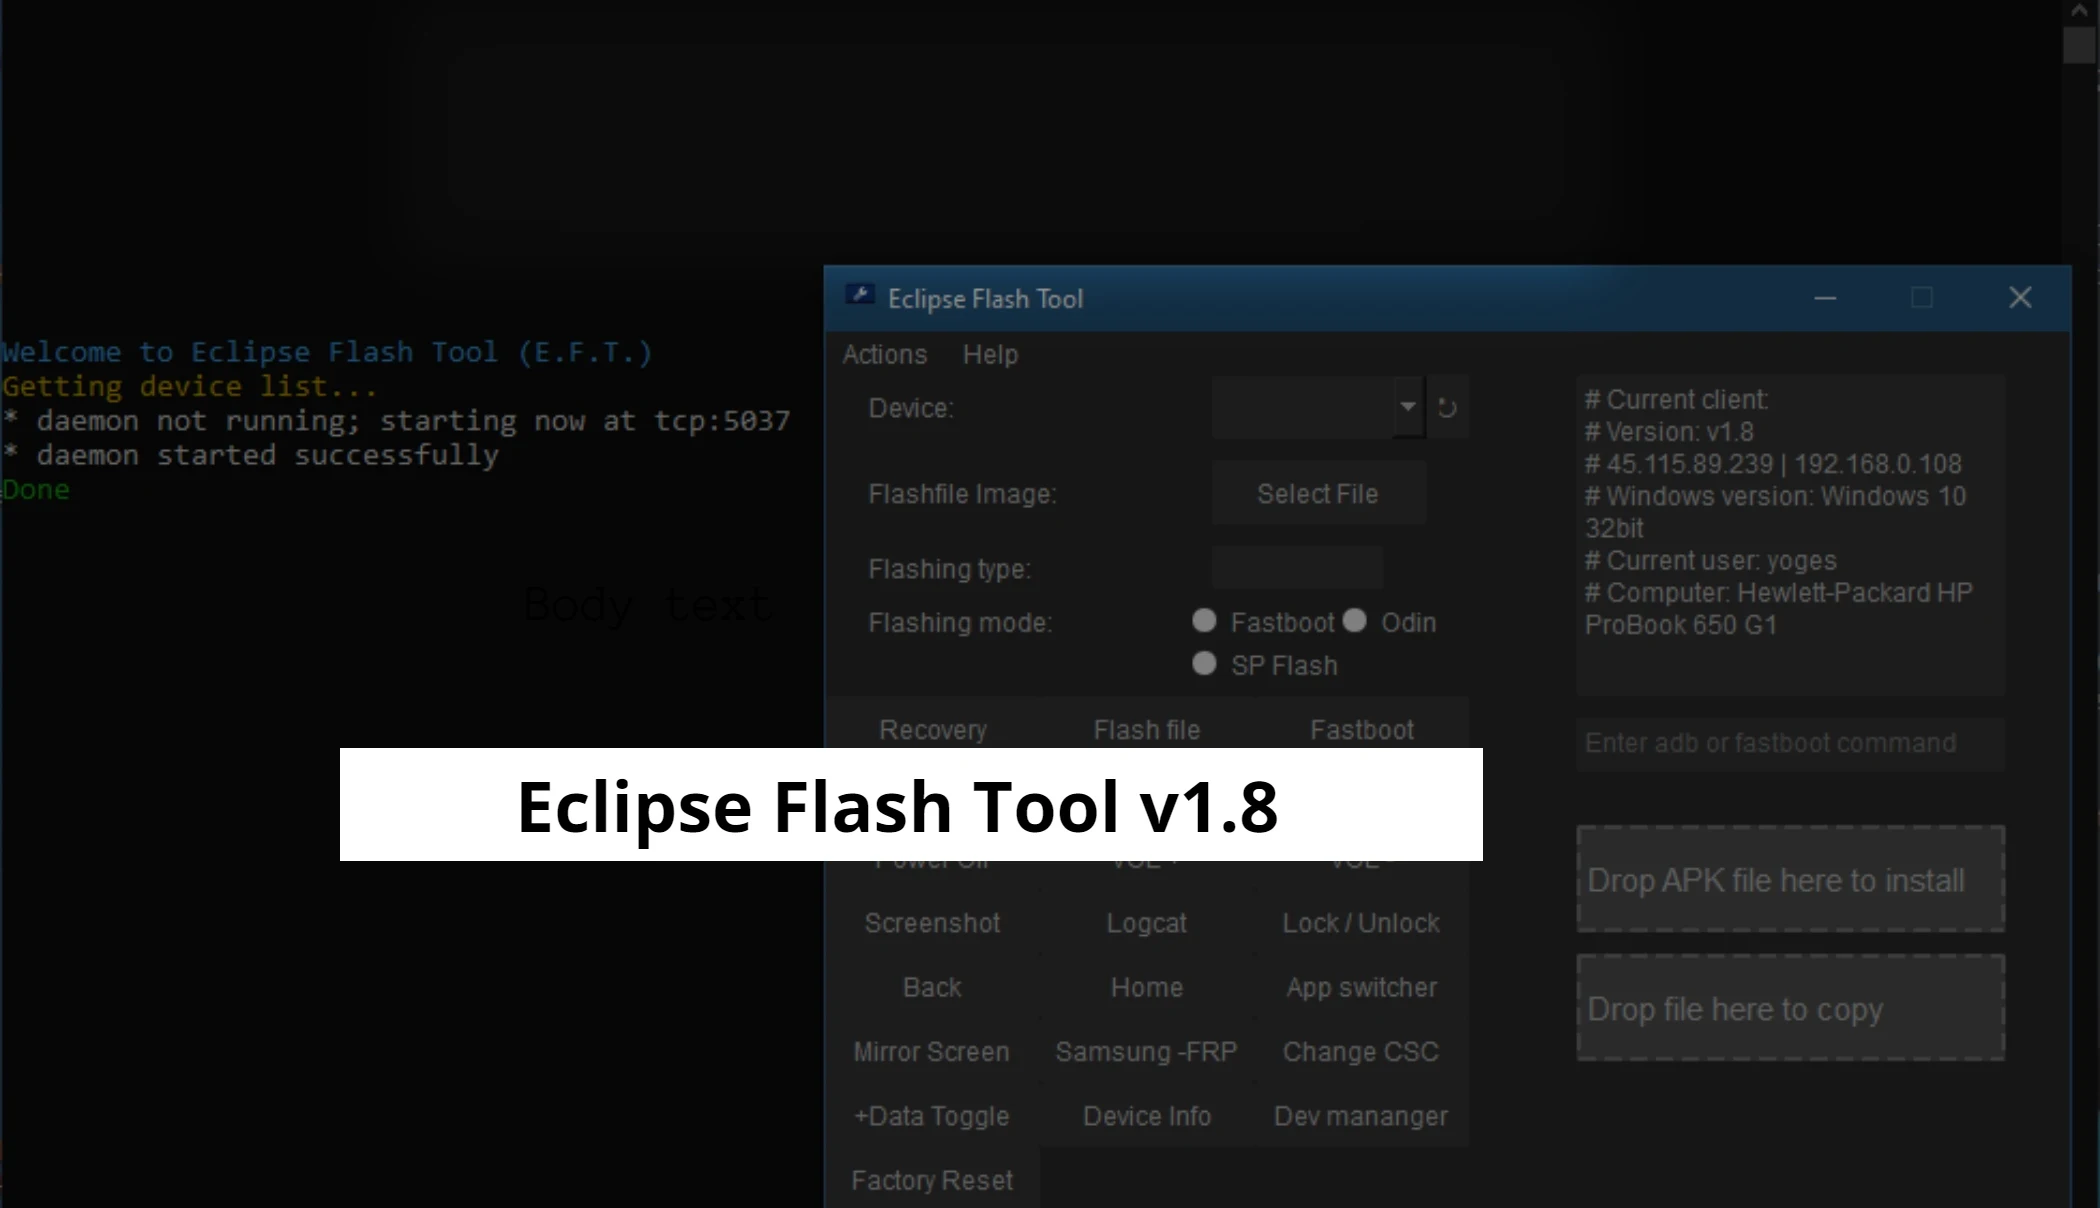
Task: Open the Actions menu
Action: click(884, 354)
